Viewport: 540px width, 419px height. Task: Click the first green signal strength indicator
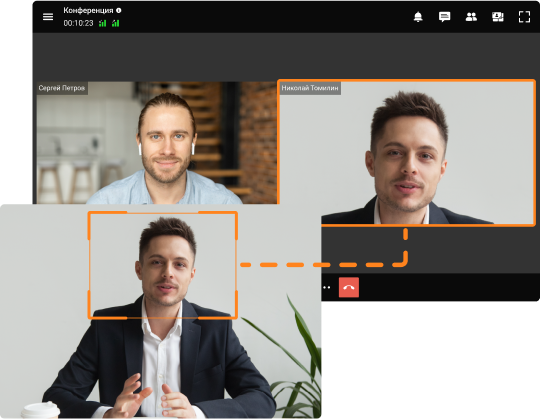(x=103, y=23)
